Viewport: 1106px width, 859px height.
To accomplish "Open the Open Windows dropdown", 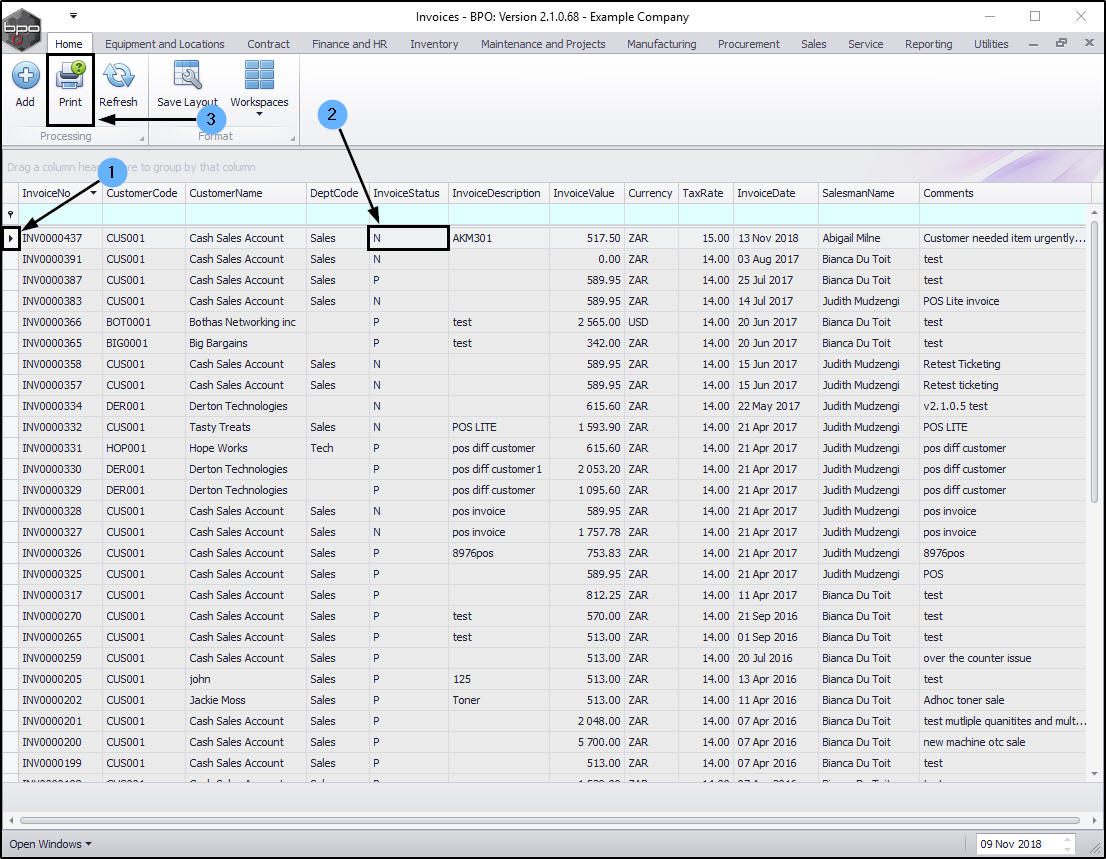I will click(50, 844).
